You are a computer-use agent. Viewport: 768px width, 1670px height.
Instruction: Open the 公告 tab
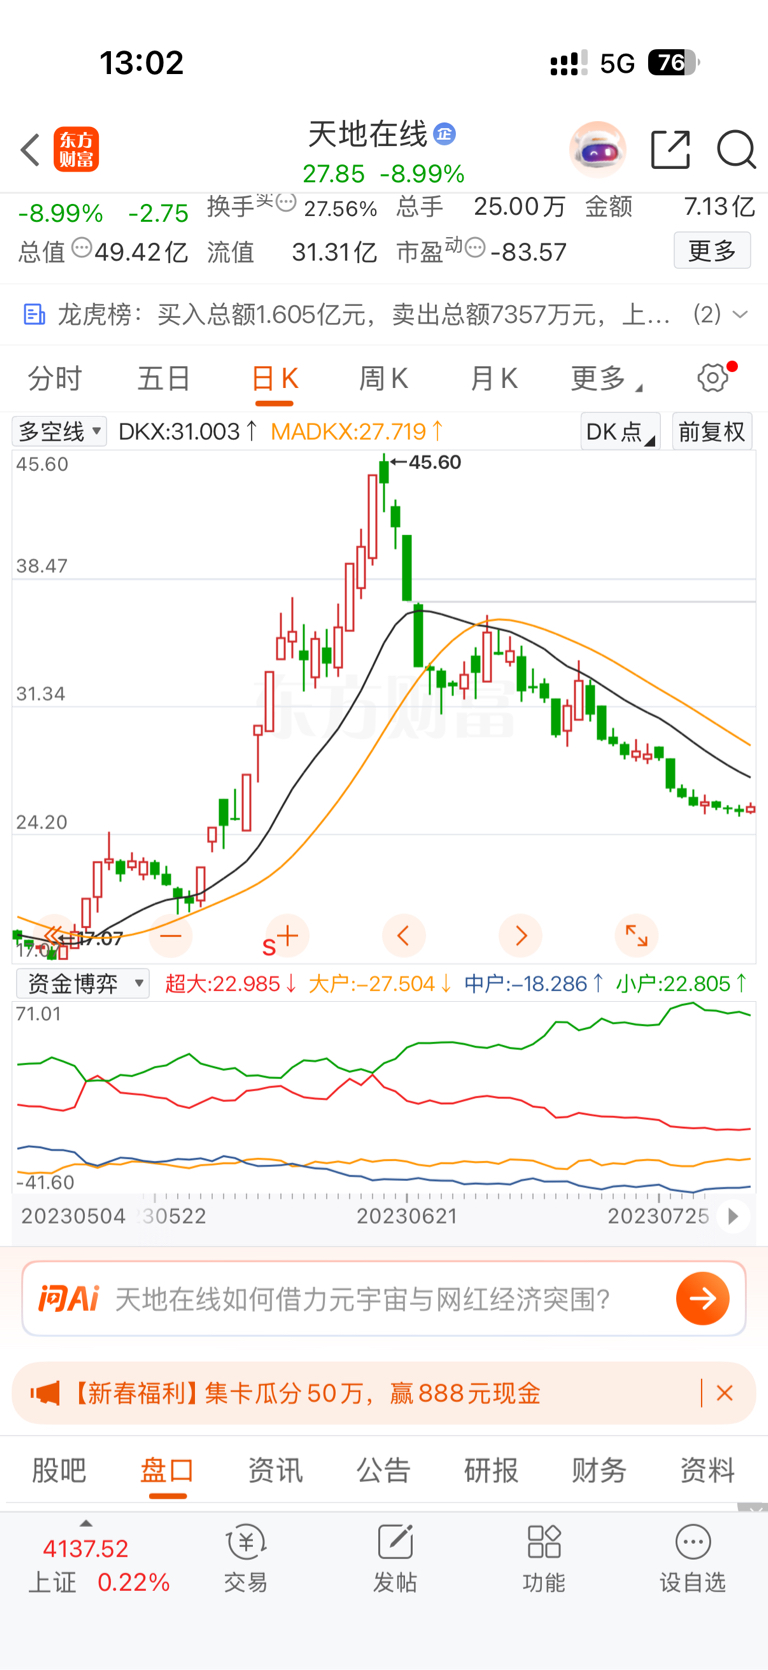pos(383,1470)
